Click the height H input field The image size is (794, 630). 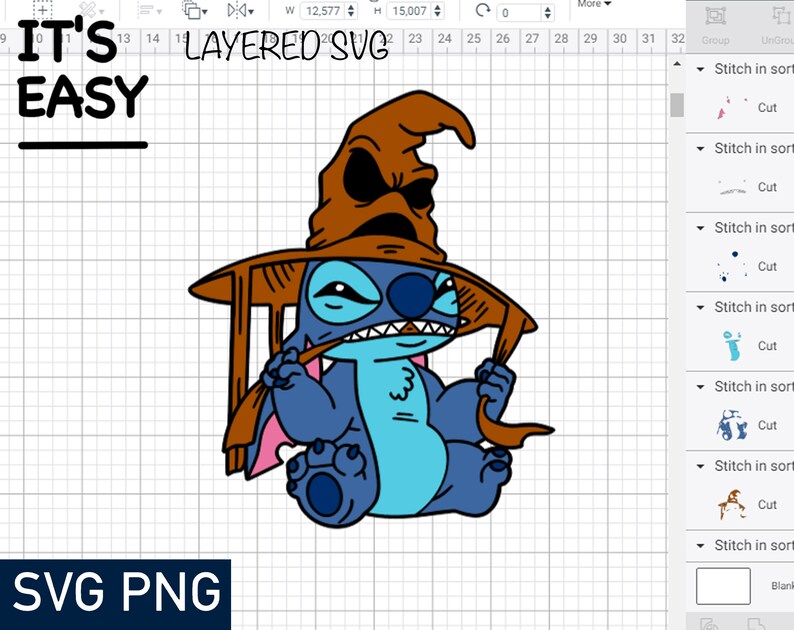click(x=409, y=11)
